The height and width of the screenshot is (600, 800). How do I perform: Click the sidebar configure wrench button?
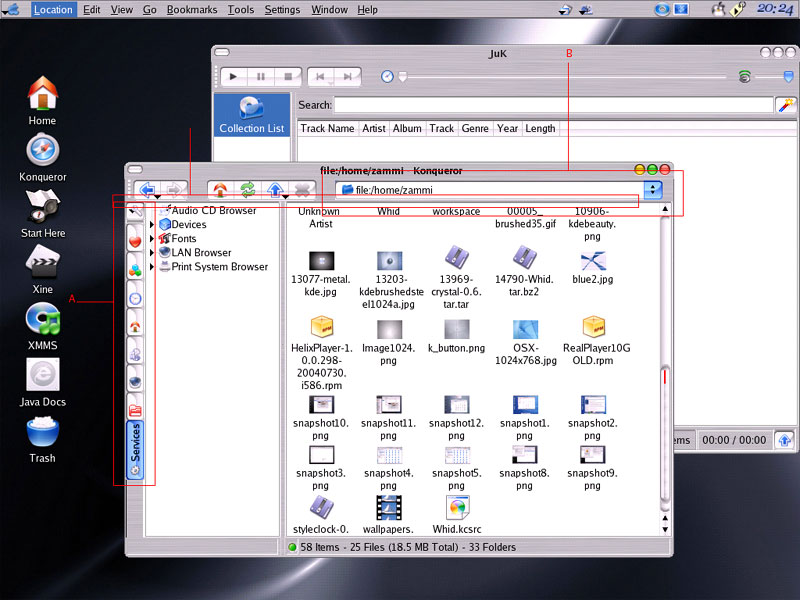point(135,210)
